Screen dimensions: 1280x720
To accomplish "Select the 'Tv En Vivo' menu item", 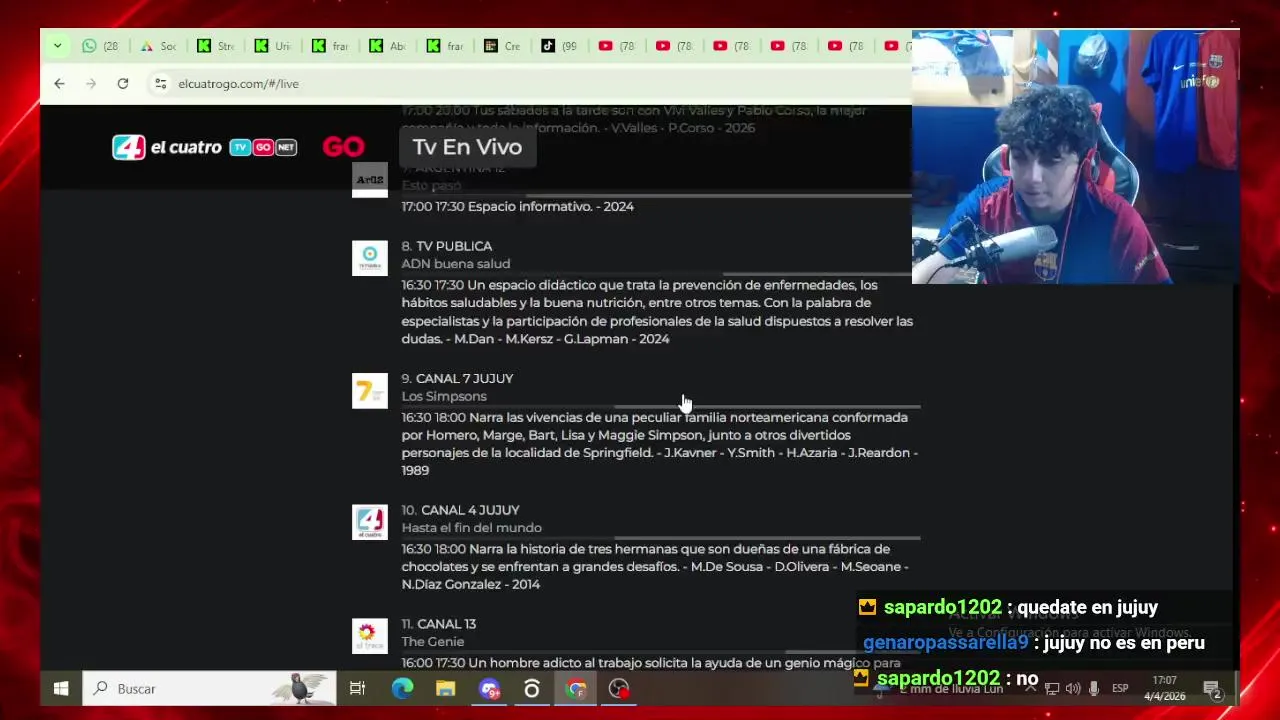I will tap(467, 147).
